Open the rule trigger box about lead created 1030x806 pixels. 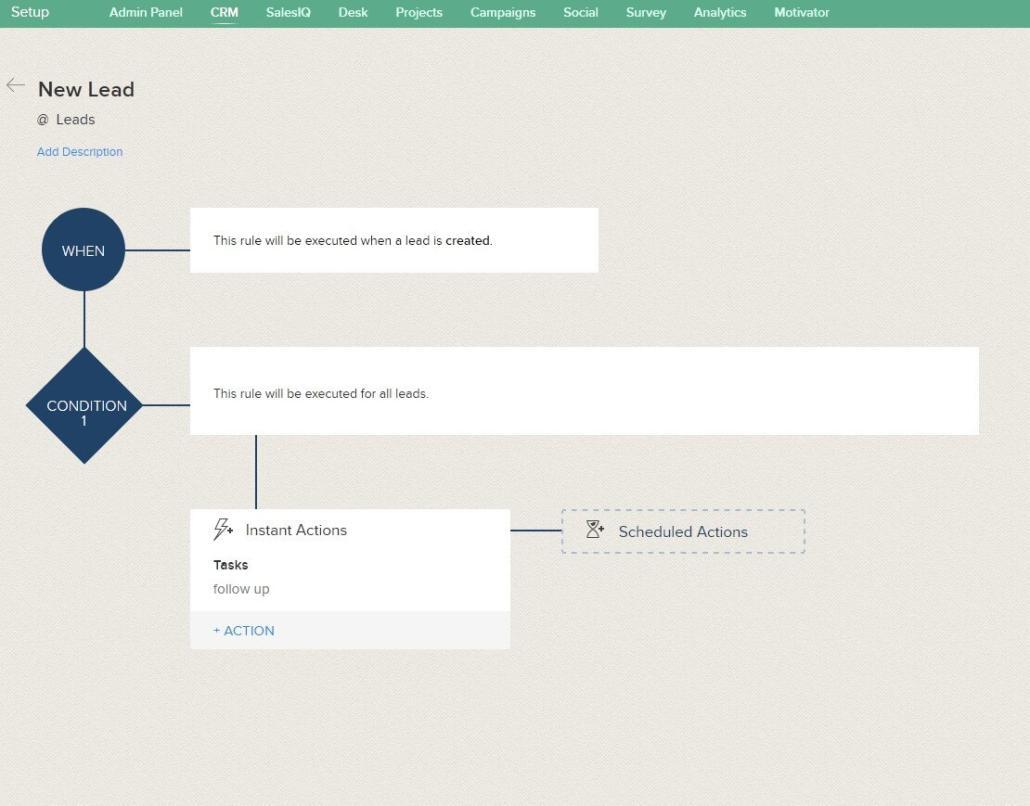coord(394,240)
